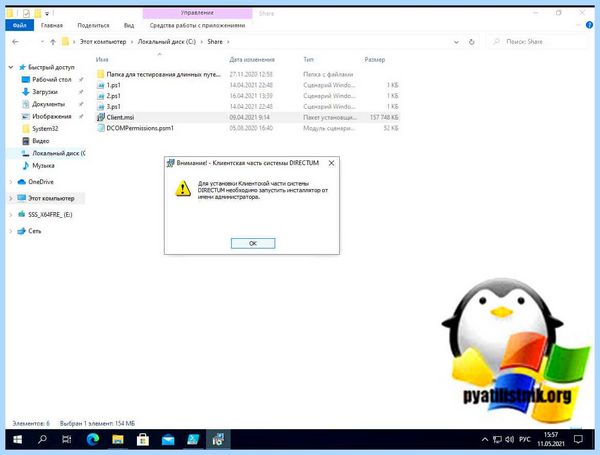Open Microsoft Store from the taskbar
The height and width of the screenshot is (455, 600).
(x=143, y=440)
